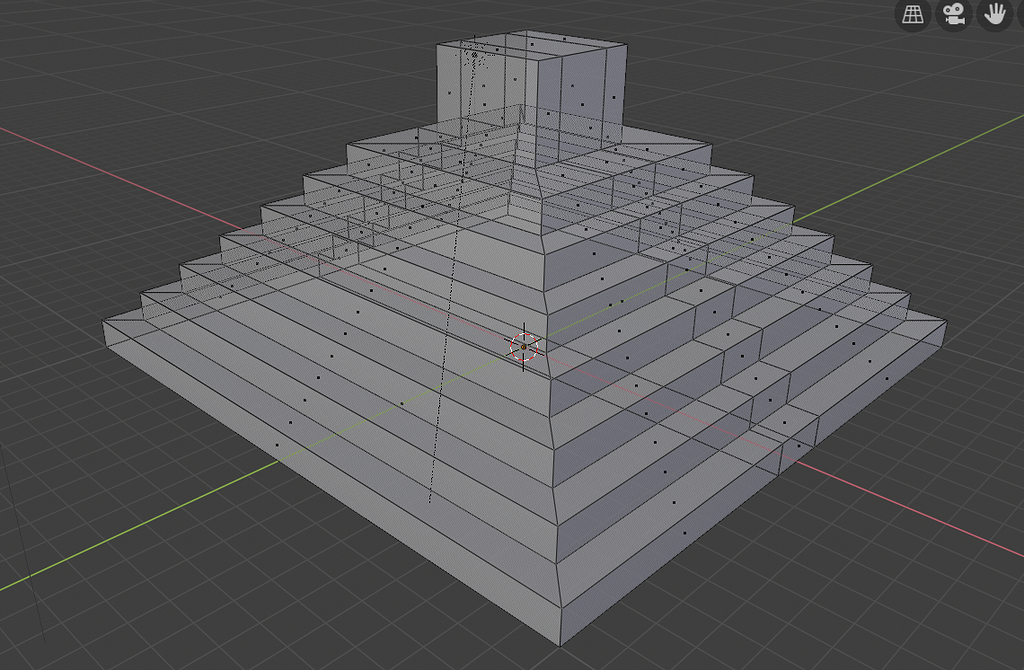Screen dimensions: 1024x670
Task: Click the leftmost corner of the bottom step
Action: [104, 323]
